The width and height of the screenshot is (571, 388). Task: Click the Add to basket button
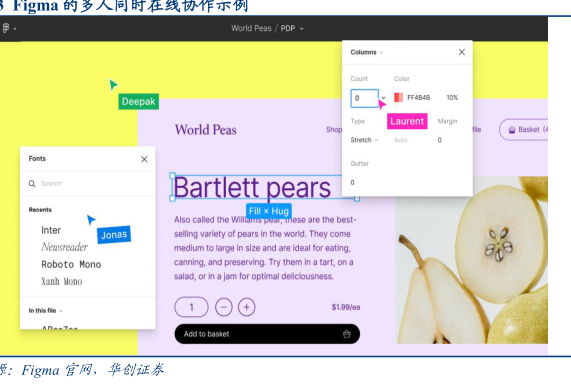point(267,334)
